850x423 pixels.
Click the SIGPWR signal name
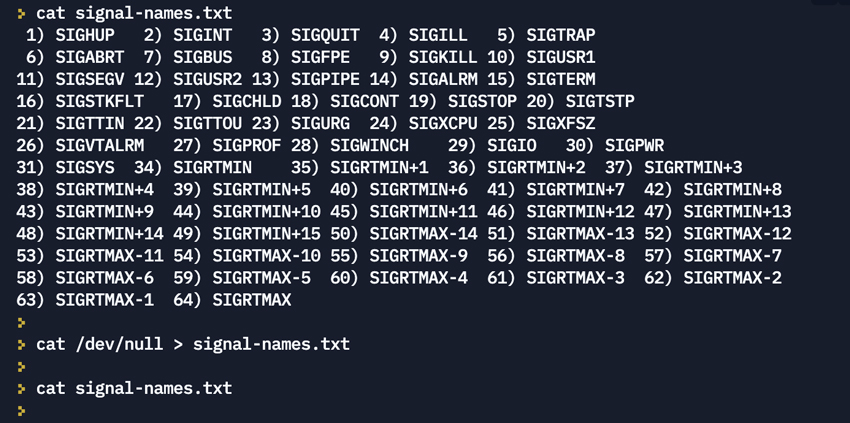(635, 145)
